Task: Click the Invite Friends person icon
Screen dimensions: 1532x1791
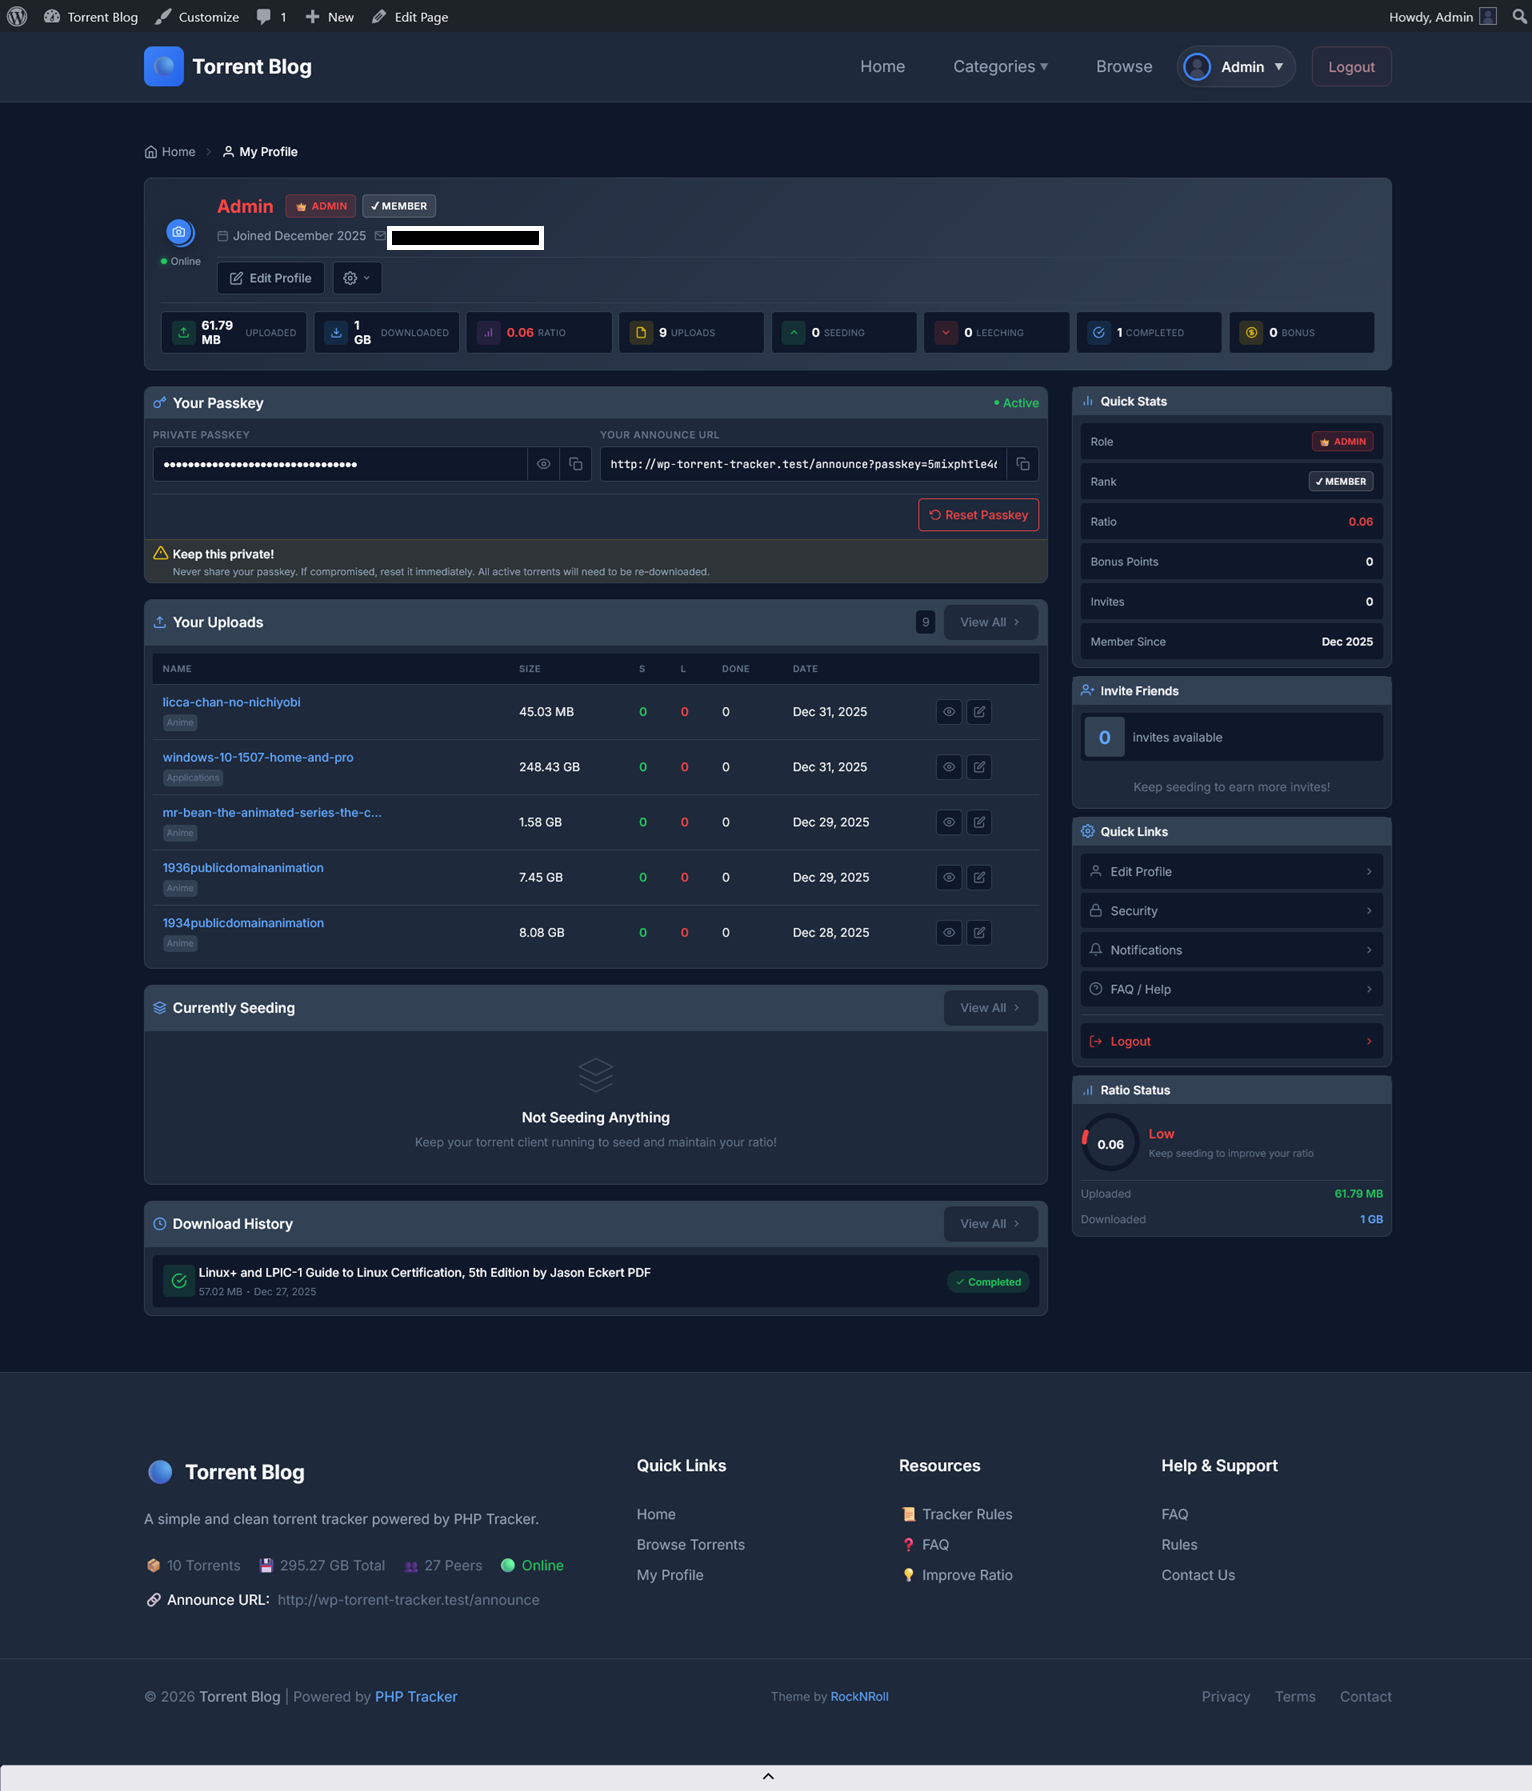Action: [1088, 691]
